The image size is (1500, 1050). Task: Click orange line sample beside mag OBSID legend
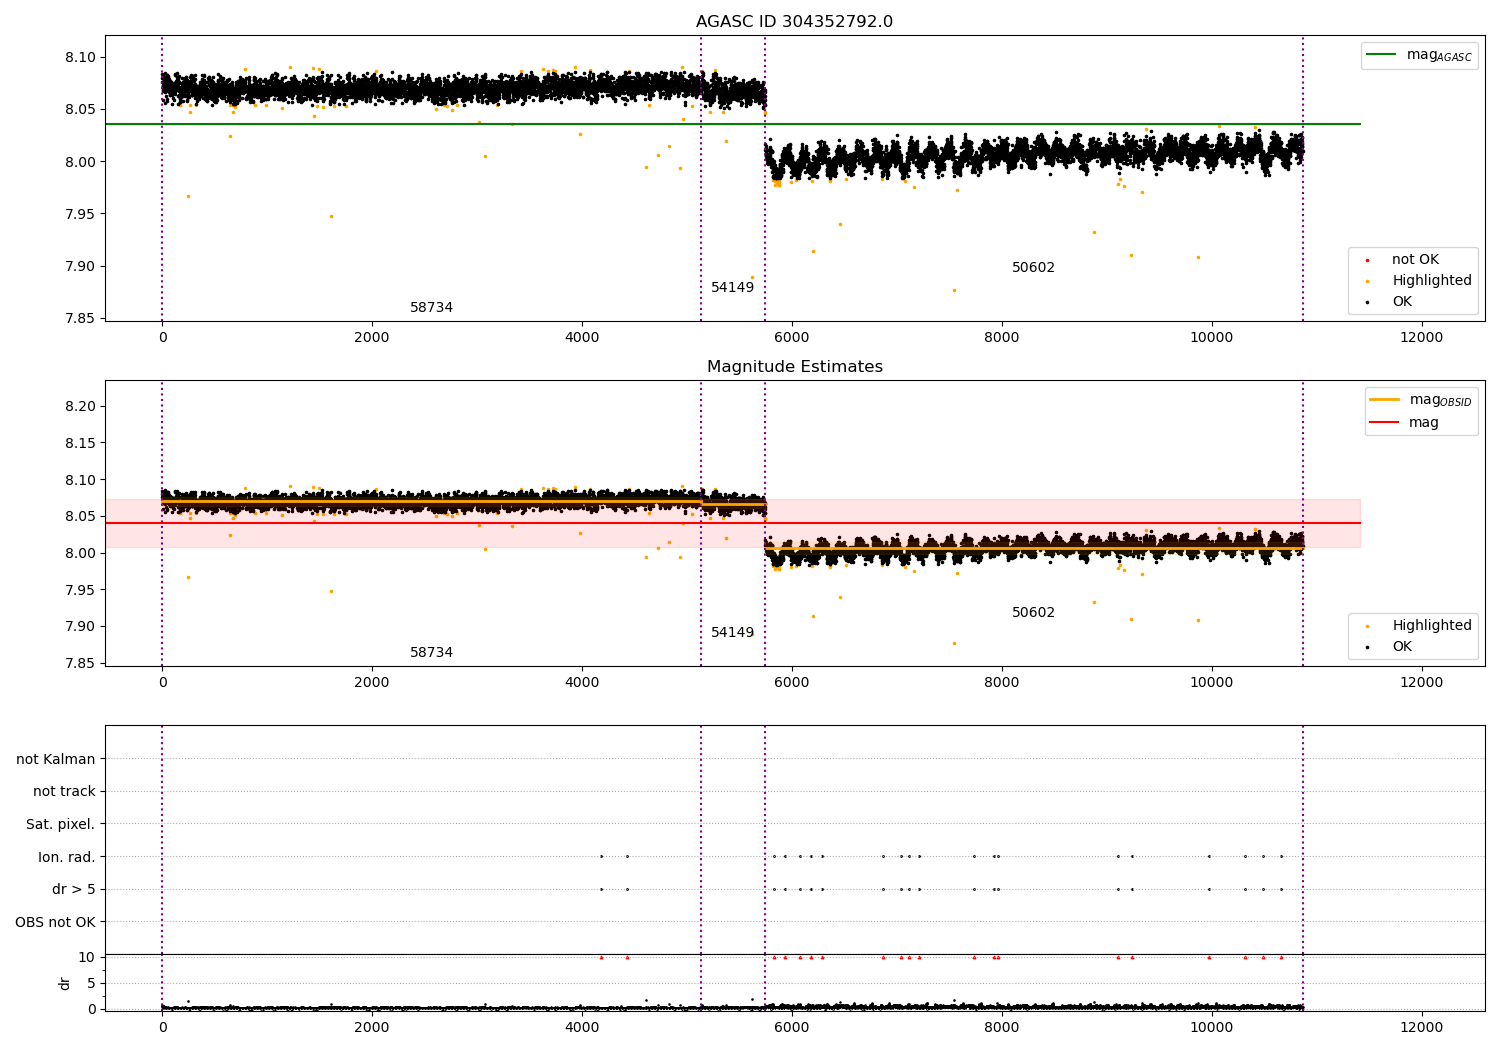coord(1385,400)
